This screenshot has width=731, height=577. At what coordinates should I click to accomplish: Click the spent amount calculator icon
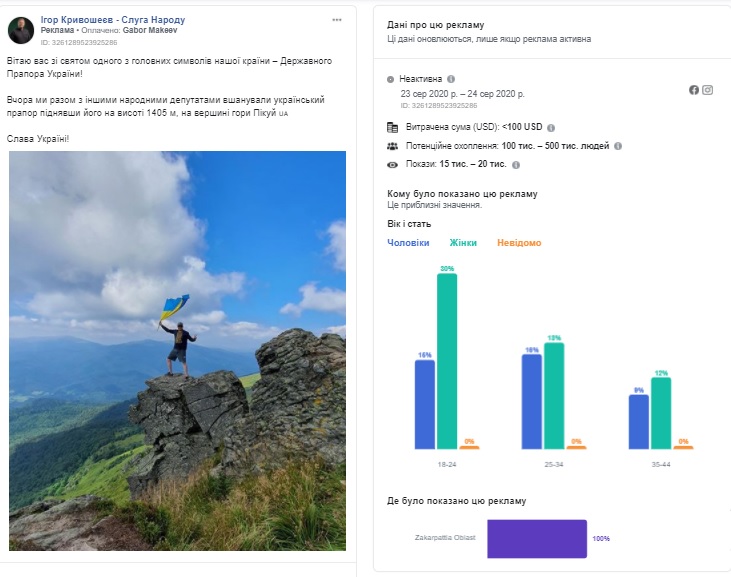coord(393,127)
